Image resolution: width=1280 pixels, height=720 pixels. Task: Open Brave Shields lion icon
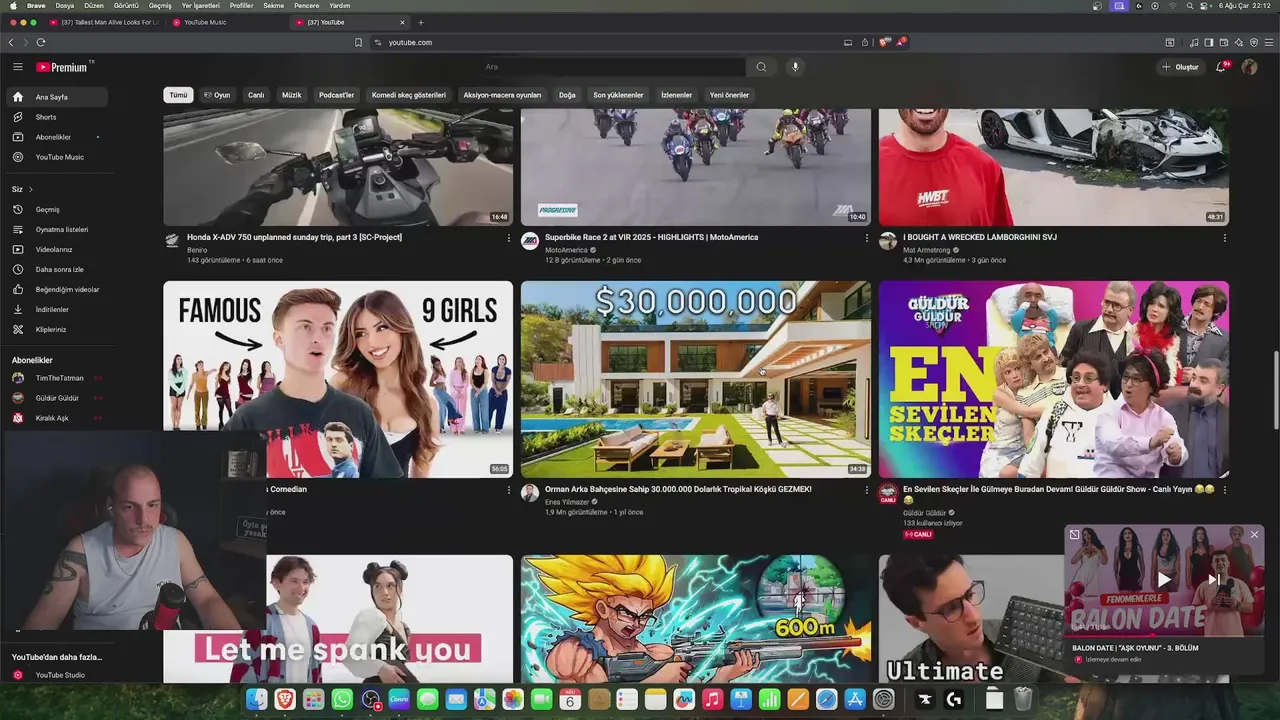pos(884,42)
